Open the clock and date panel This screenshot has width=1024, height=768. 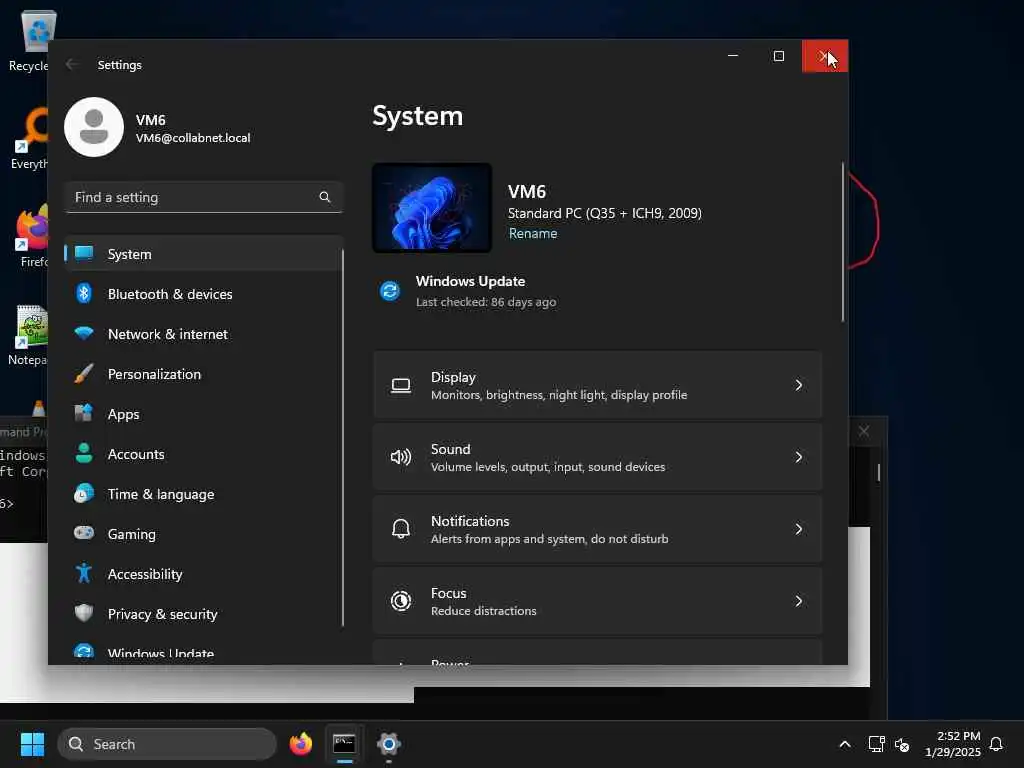[952, 744]
